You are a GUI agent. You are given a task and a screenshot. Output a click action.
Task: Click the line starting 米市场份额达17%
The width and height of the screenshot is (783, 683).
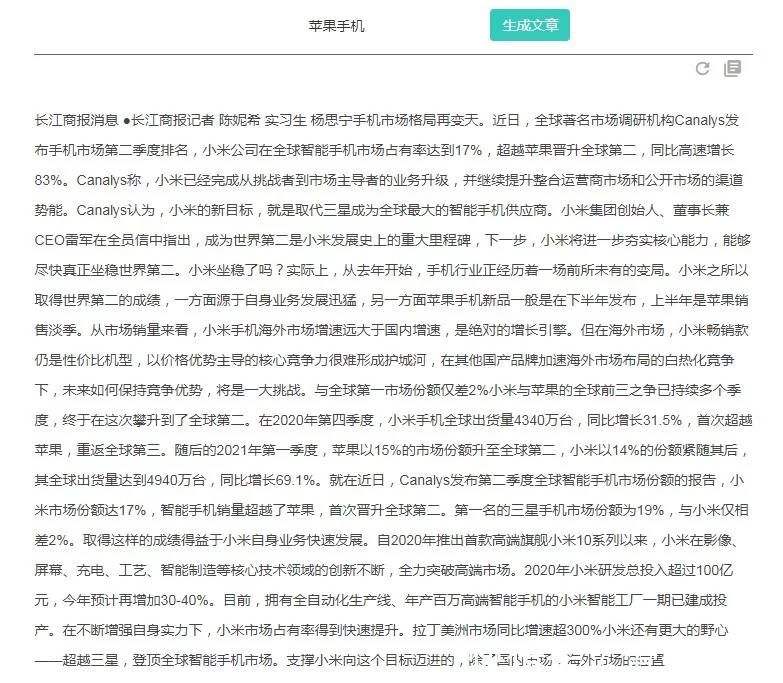[x=392, y=510]
